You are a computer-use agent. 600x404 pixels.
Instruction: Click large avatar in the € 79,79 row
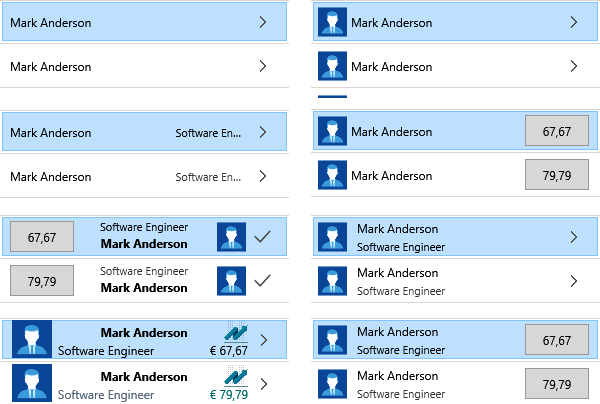(x=31, y=383)
